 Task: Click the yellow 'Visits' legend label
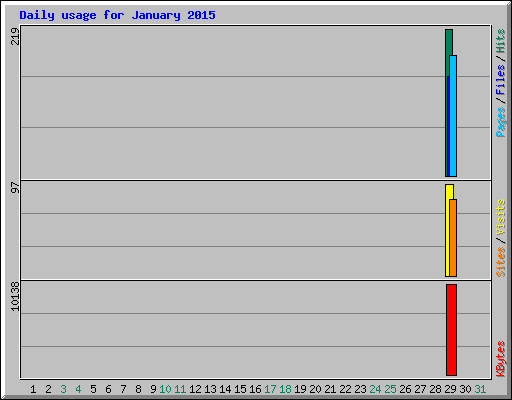tap(500, 217)
